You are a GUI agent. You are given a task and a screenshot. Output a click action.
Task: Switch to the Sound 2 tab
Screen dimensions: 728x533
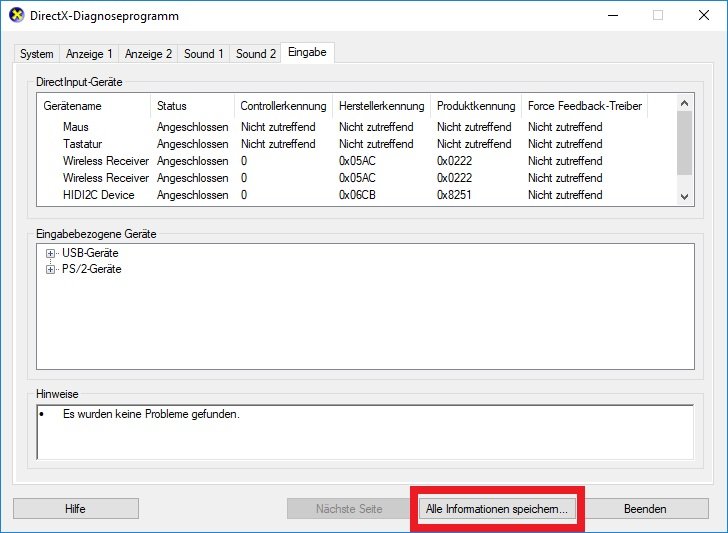tap(255, 53)
